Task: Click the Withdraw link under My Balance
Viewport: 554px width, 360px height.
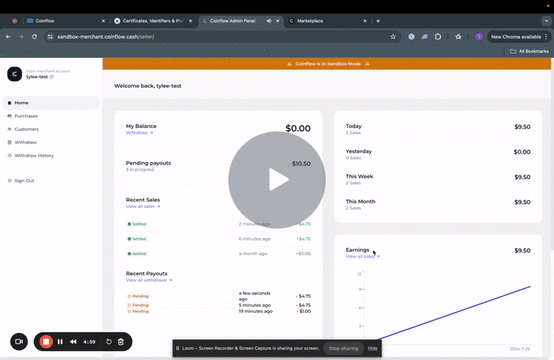Action: 140,133
